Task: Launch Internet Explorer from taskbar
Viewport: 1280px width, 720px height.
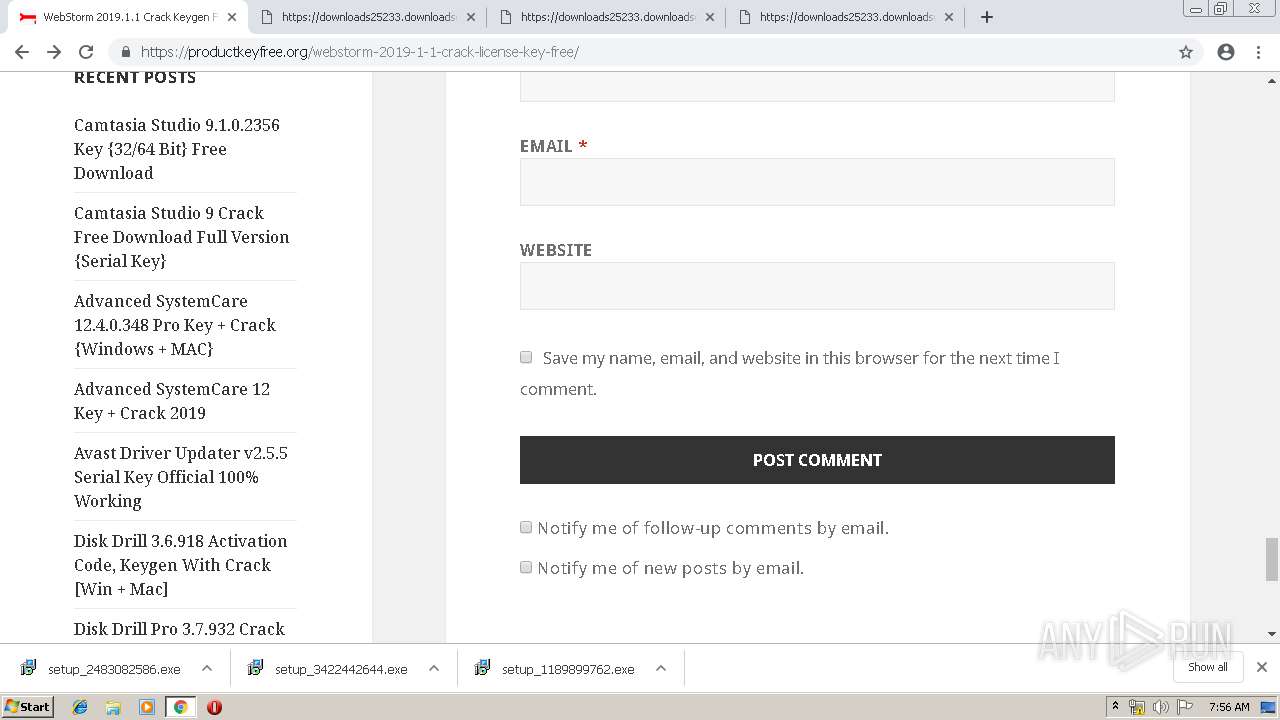Action: coord(80,707)
